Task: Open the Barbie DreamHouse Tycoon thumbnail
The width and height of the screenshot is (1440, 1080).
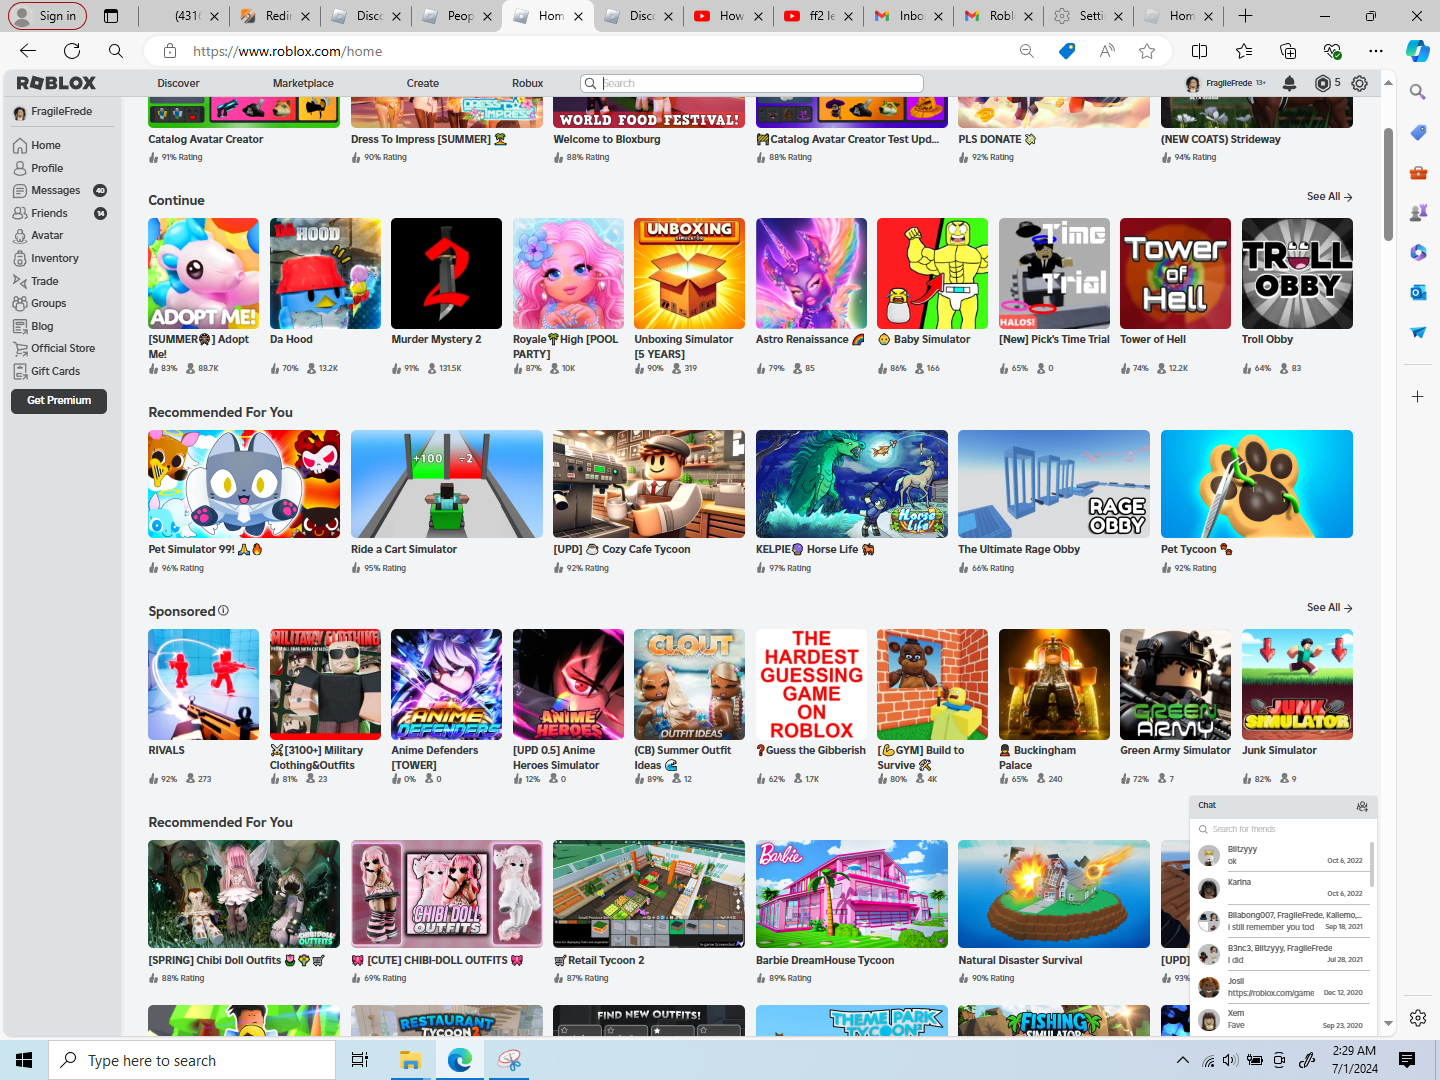Action: [852, 894]
